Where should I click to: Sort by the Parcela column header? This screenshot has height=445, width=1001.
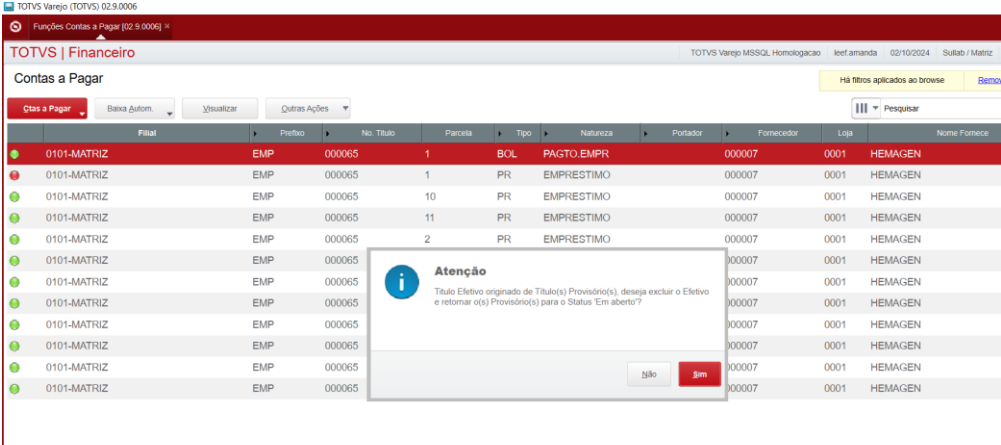pos(458,133)
